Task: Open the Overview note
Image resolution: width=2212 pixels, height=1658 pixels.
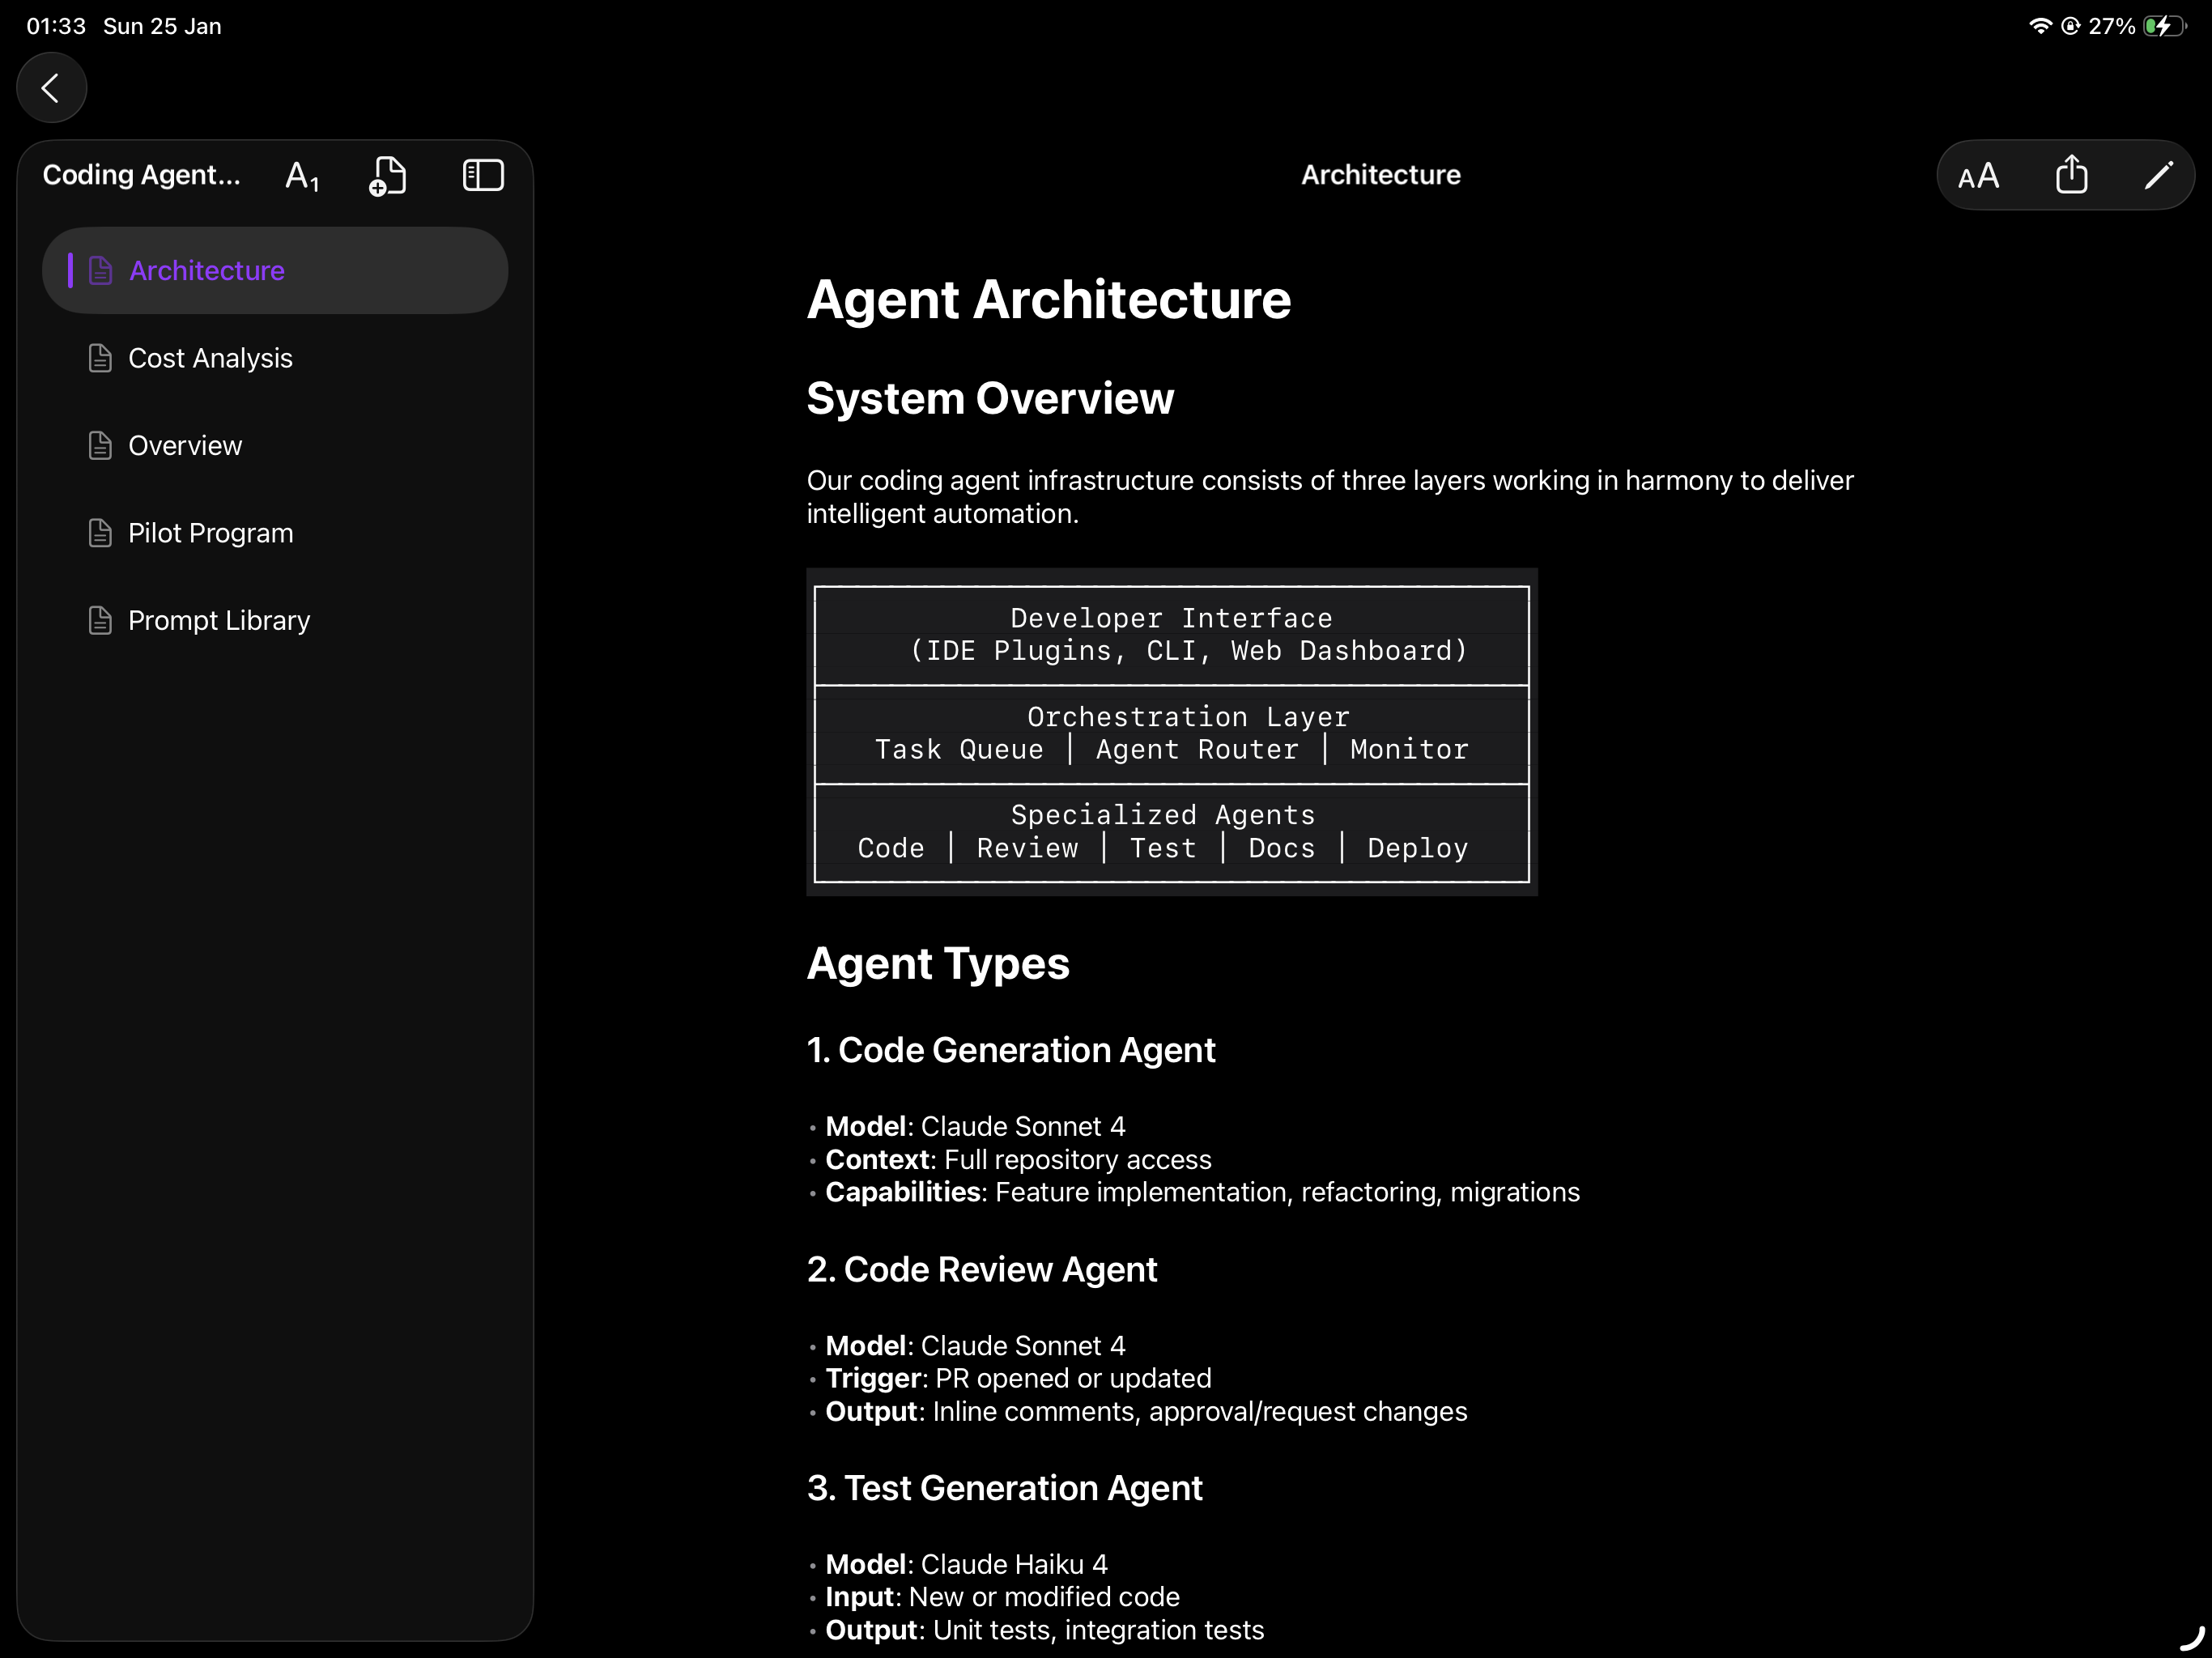Action: point(185,445)
